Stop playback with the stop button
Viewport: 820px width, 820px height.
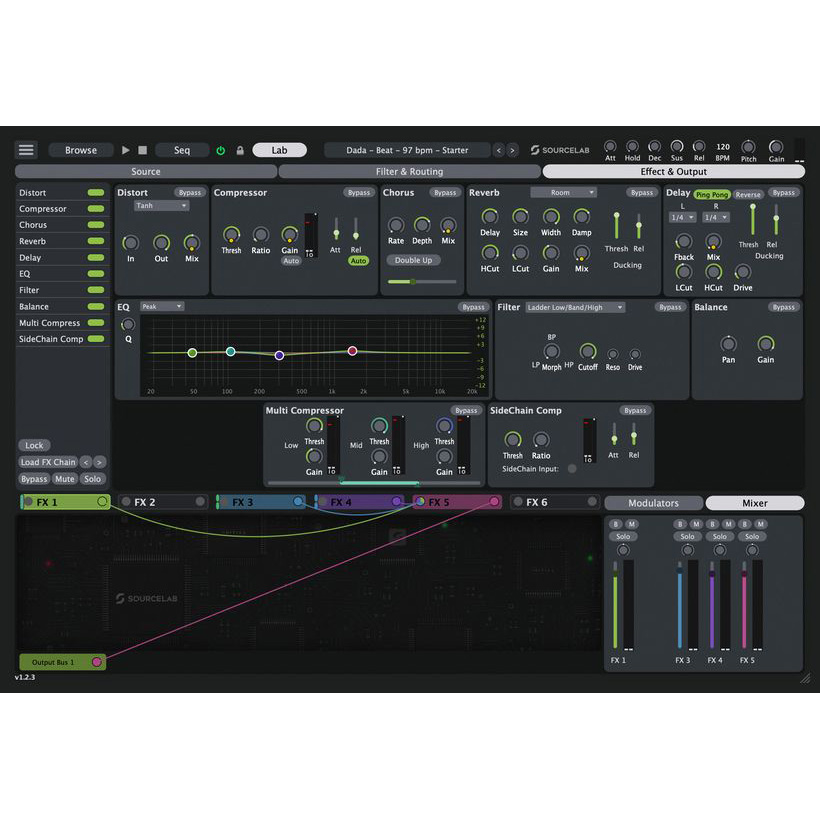tap(142, 150)
